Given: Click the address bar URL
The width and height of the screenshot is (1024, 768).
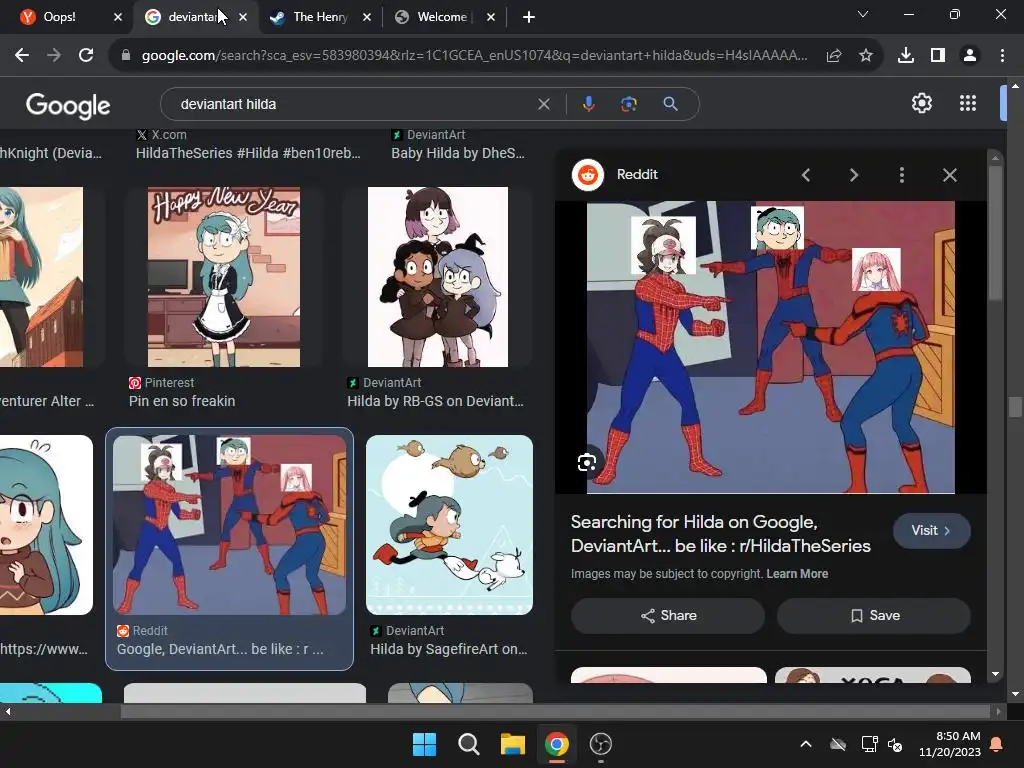Looking at the screenshot, I should pyautogui.click(x=474, y=56).
